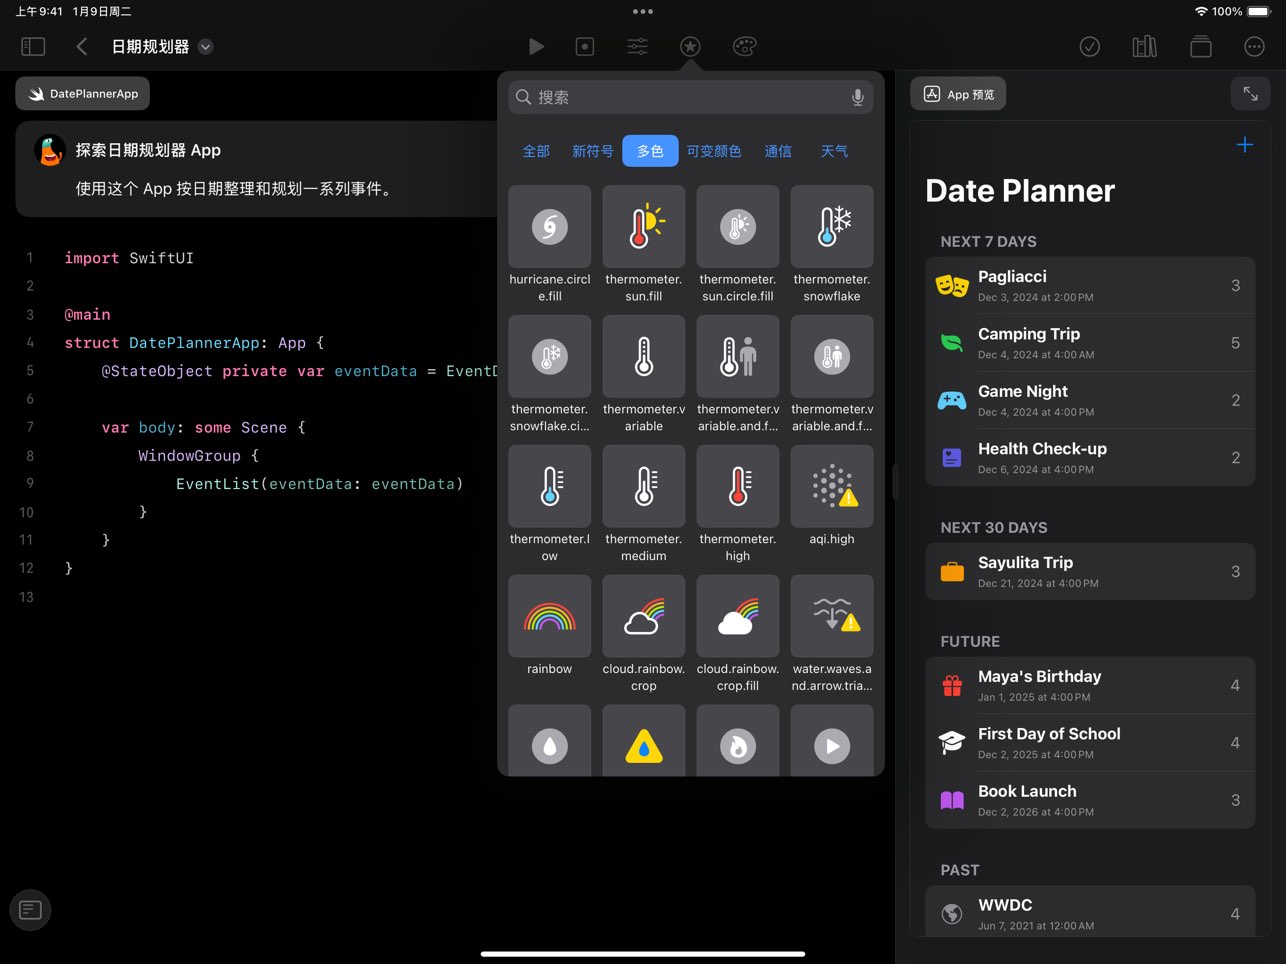Open the sliders settings icon
The height and width of the screenshot is (964, 1286).
[x=637, y=46]
